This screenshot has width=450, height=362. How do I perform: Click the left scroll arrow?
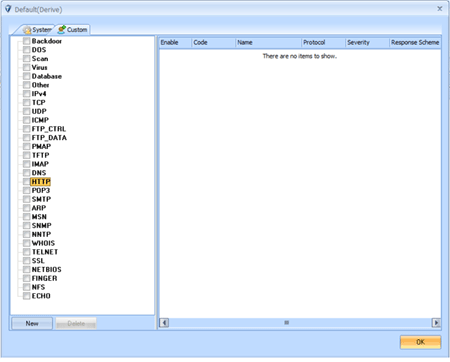point(164,323)
